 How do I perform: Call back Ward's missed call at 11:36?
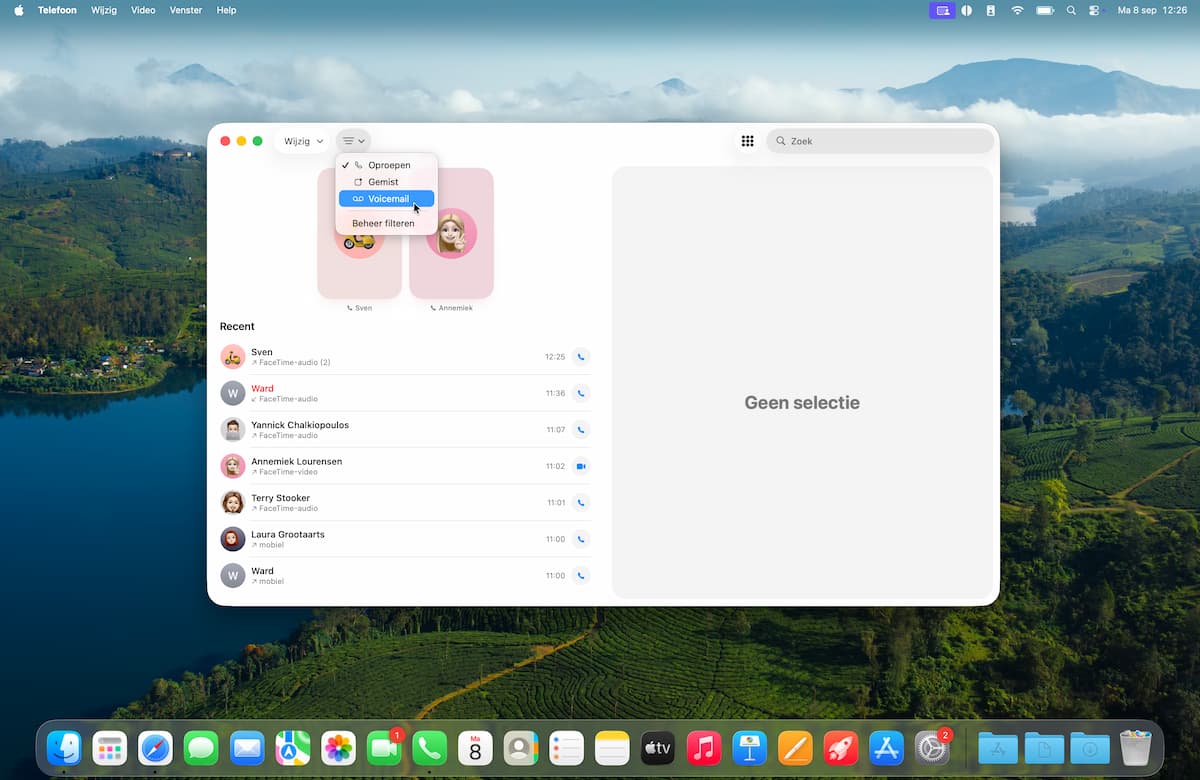581,393
